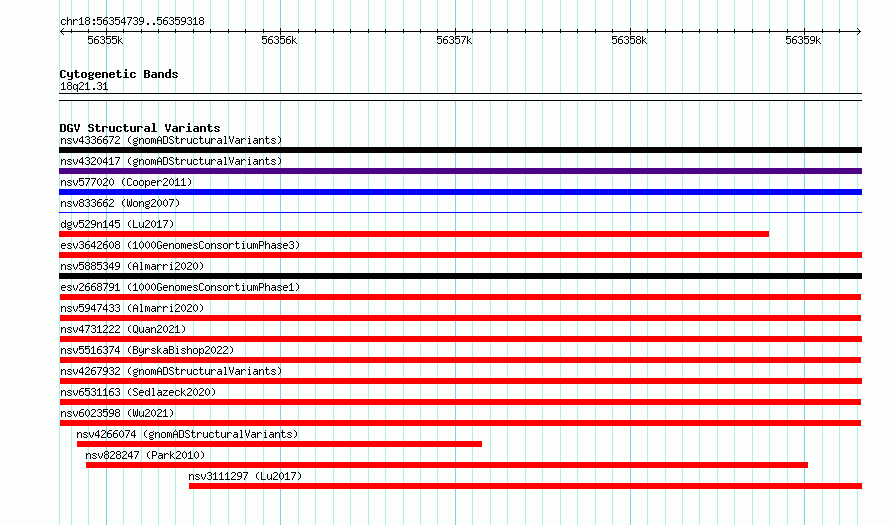Open esv2668791 (1000GenomesConsortiumPhase1) label
Viewport: 890px width, 525px height.
click(x=180, y=287)
